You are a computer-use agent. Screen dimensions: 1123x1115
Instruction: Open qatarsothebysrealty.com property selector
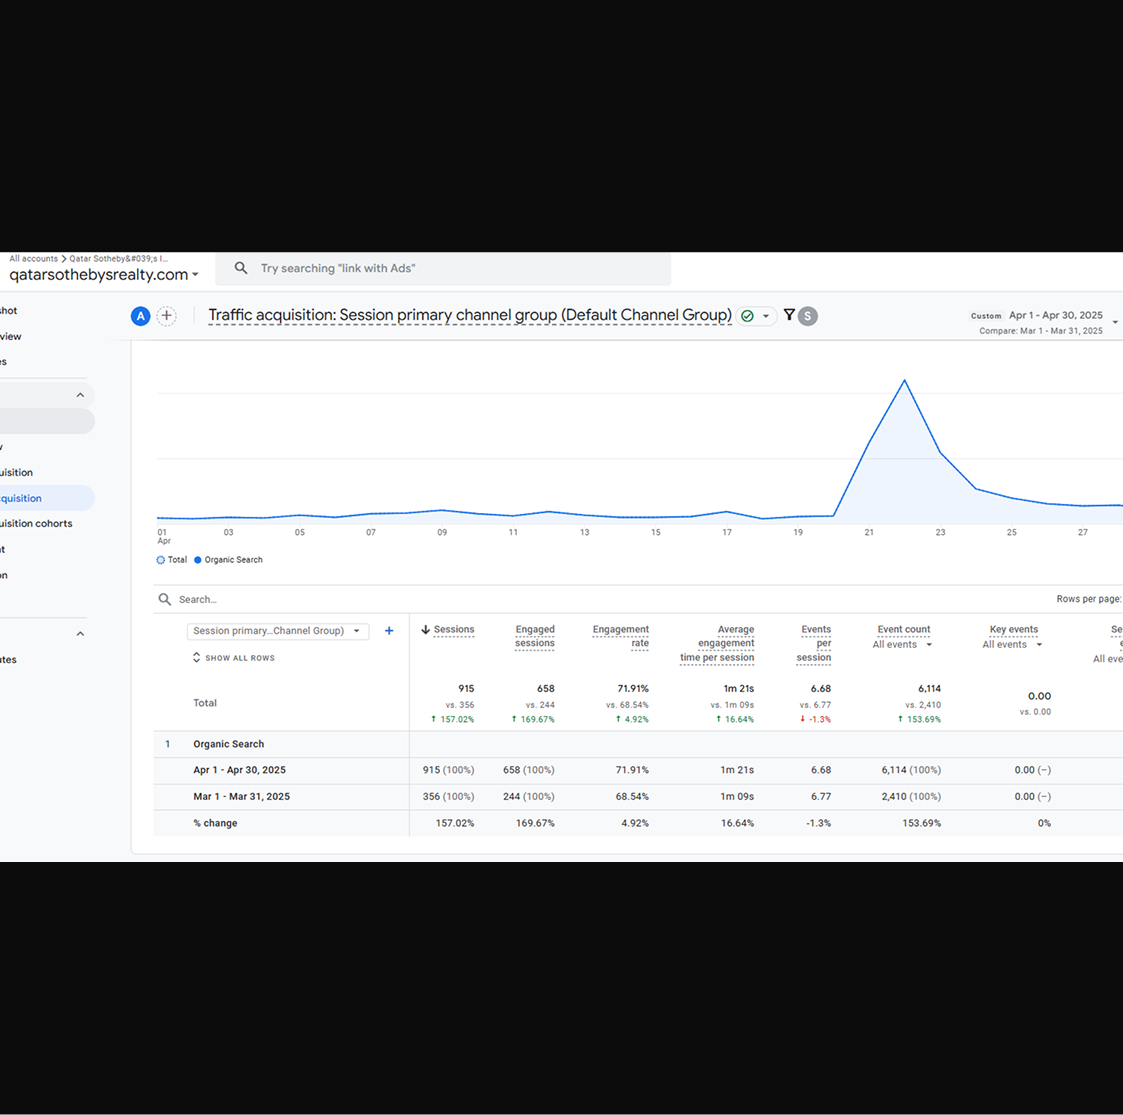click(104, 275)
